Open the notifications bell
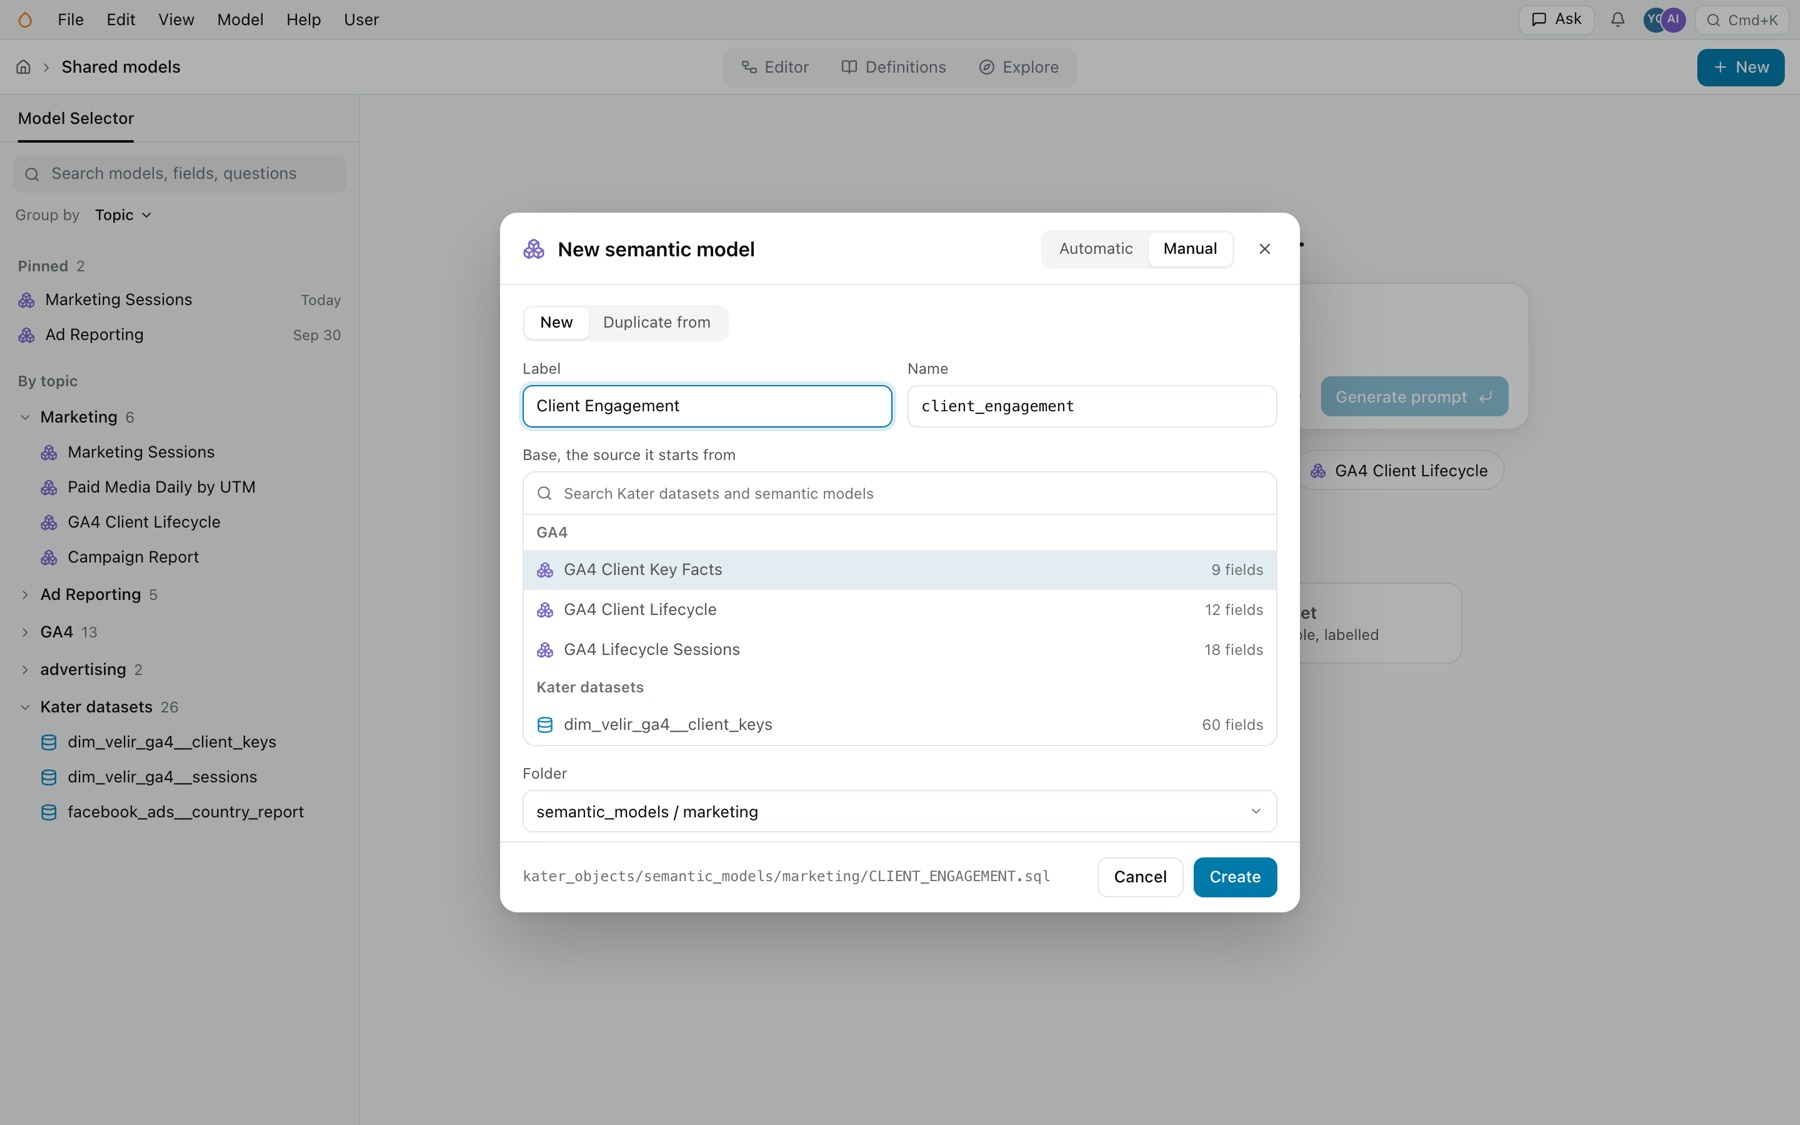 (1617, 20)
